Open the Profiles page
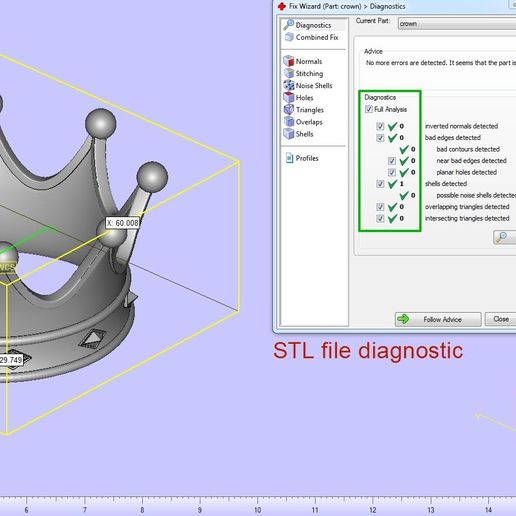Image resolution: width=516 pixels, height=516 pixels. point(302,158)
